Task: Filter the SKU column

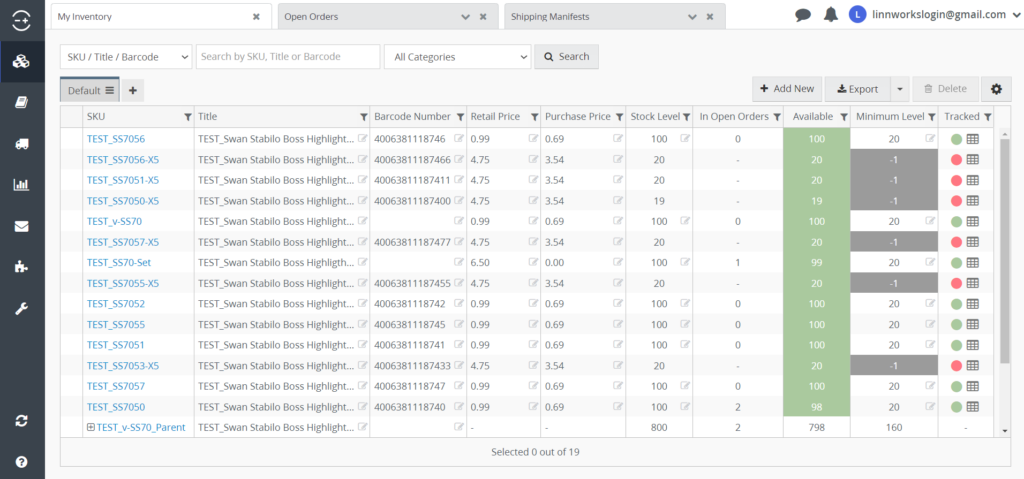Action: point(188,117)
